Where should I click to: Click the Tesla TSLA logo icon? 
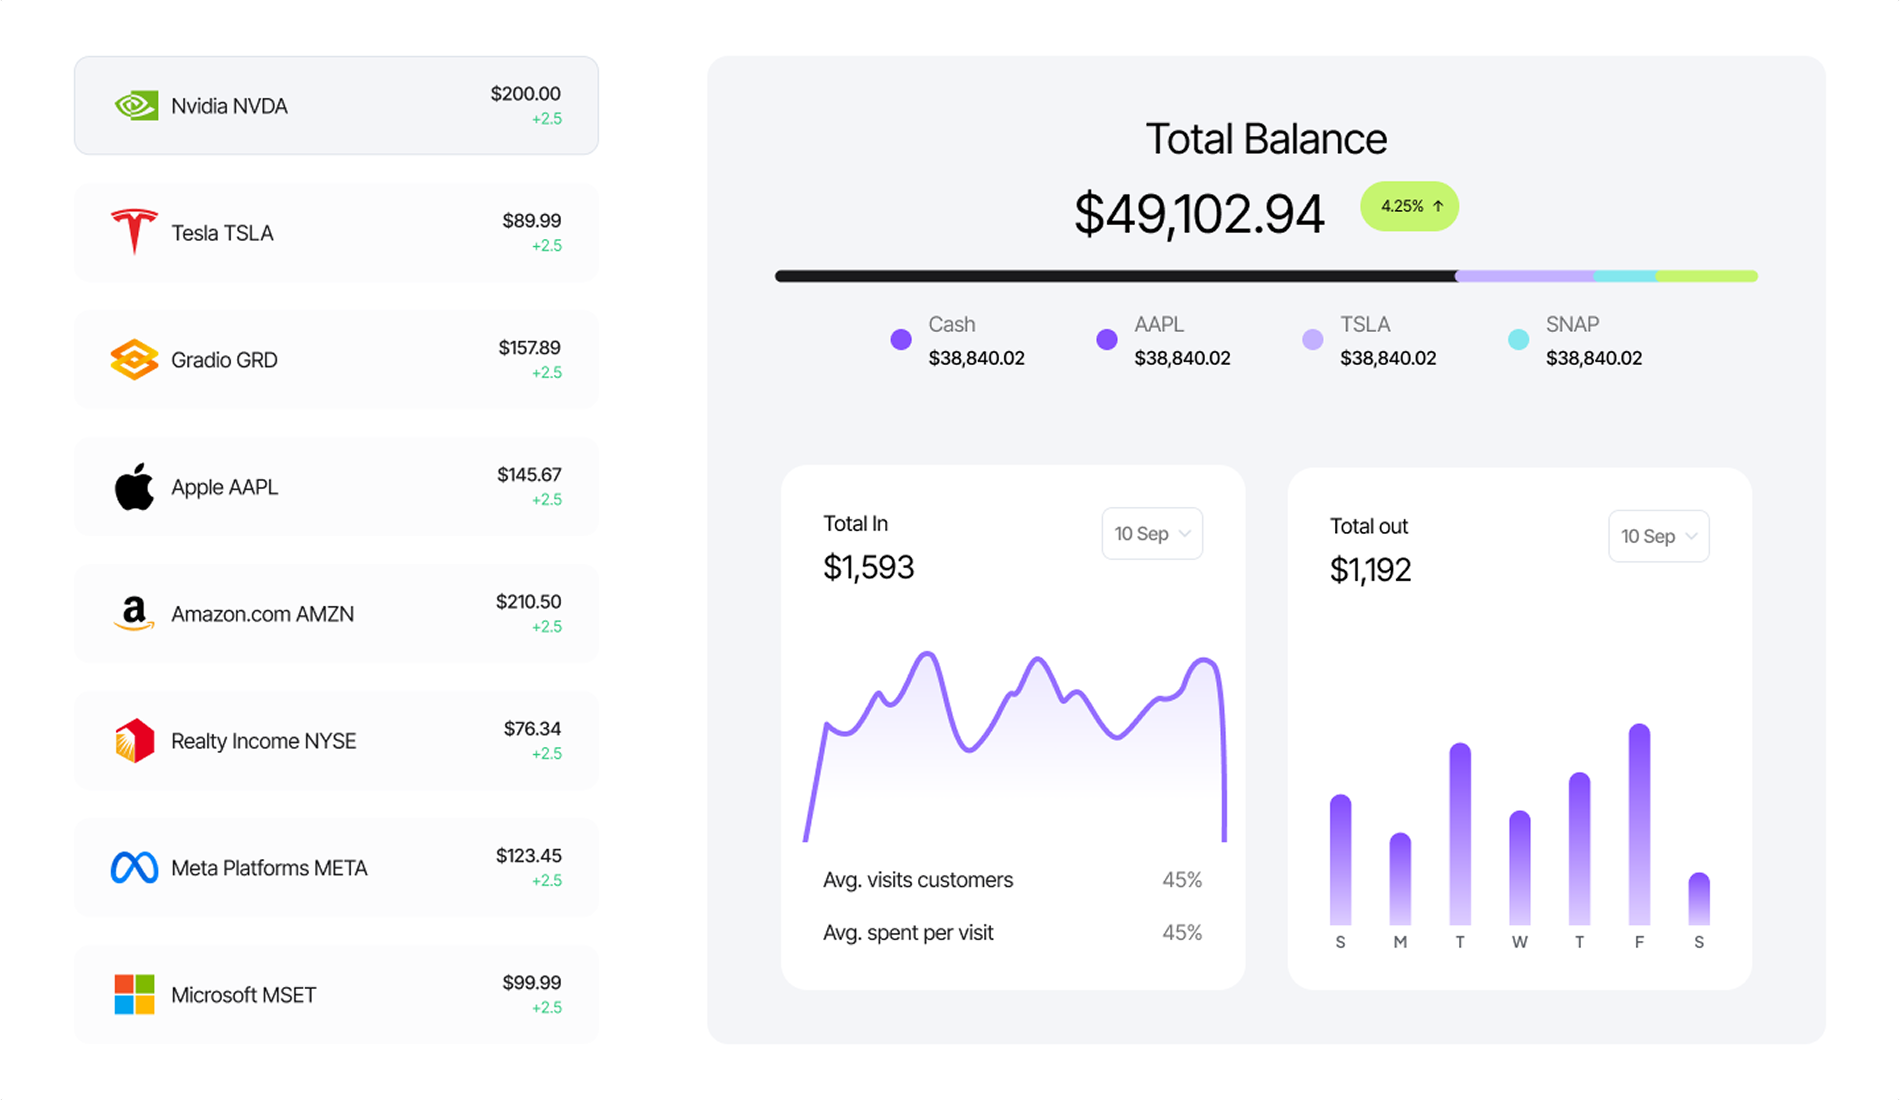(x=135, y=232)
